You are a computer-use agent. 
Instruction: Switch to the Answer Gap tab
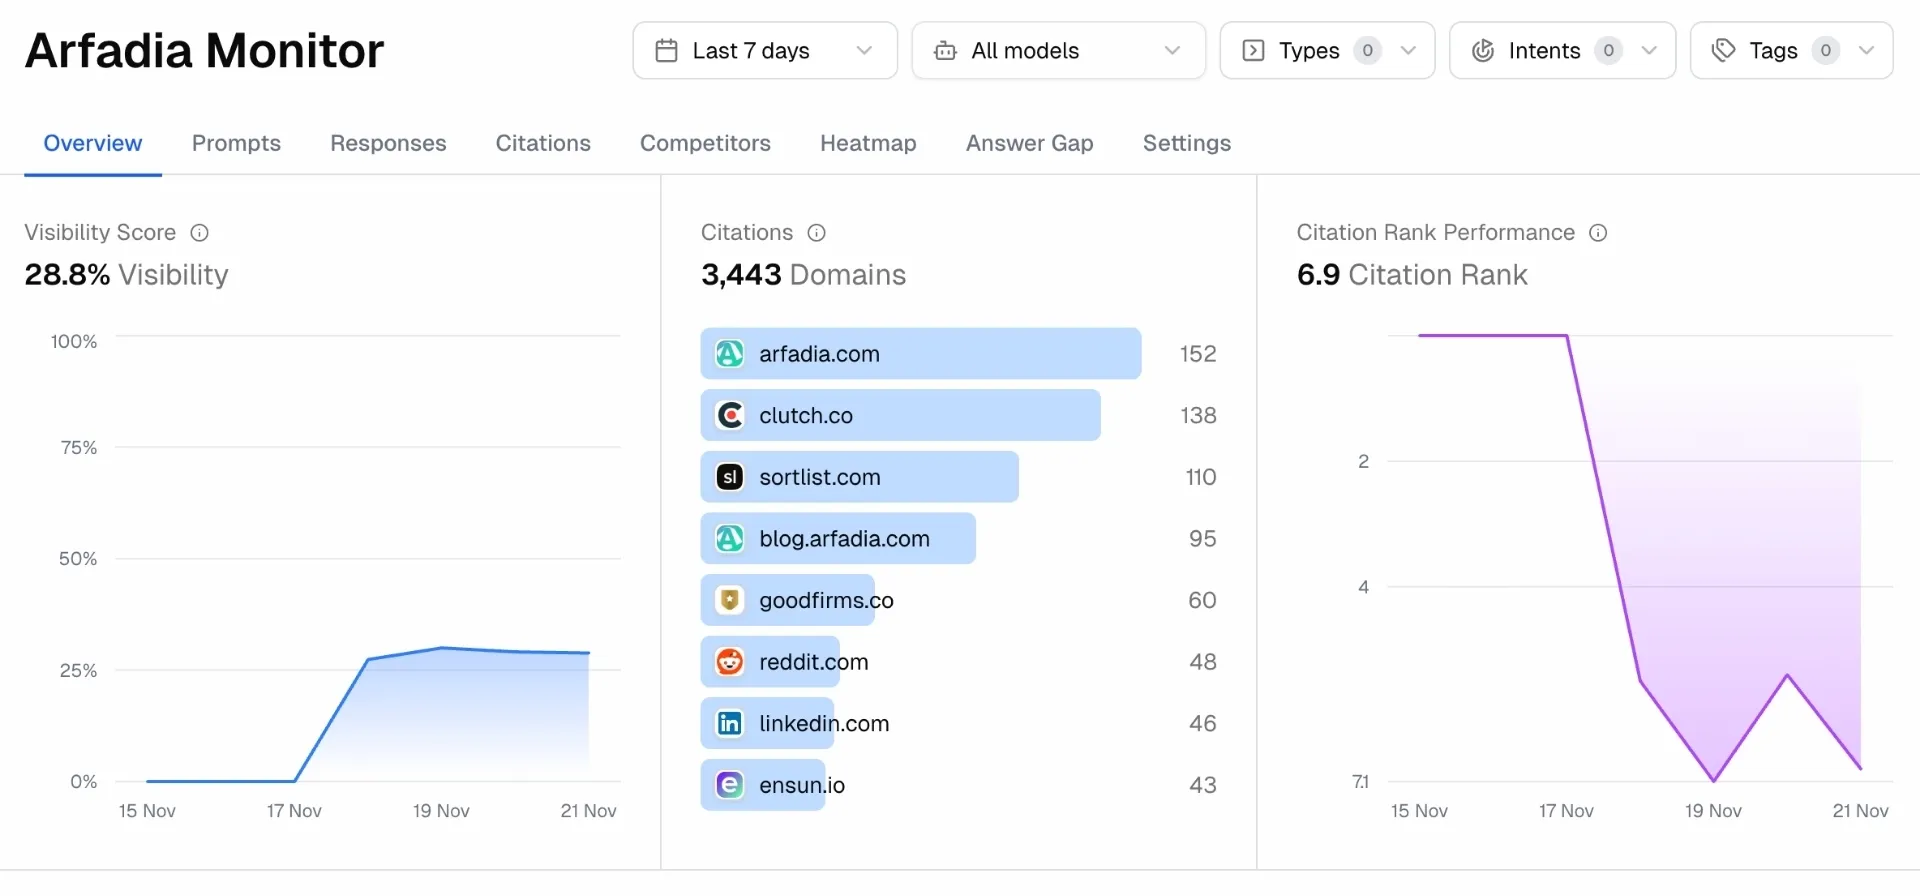pos(1030,143)
